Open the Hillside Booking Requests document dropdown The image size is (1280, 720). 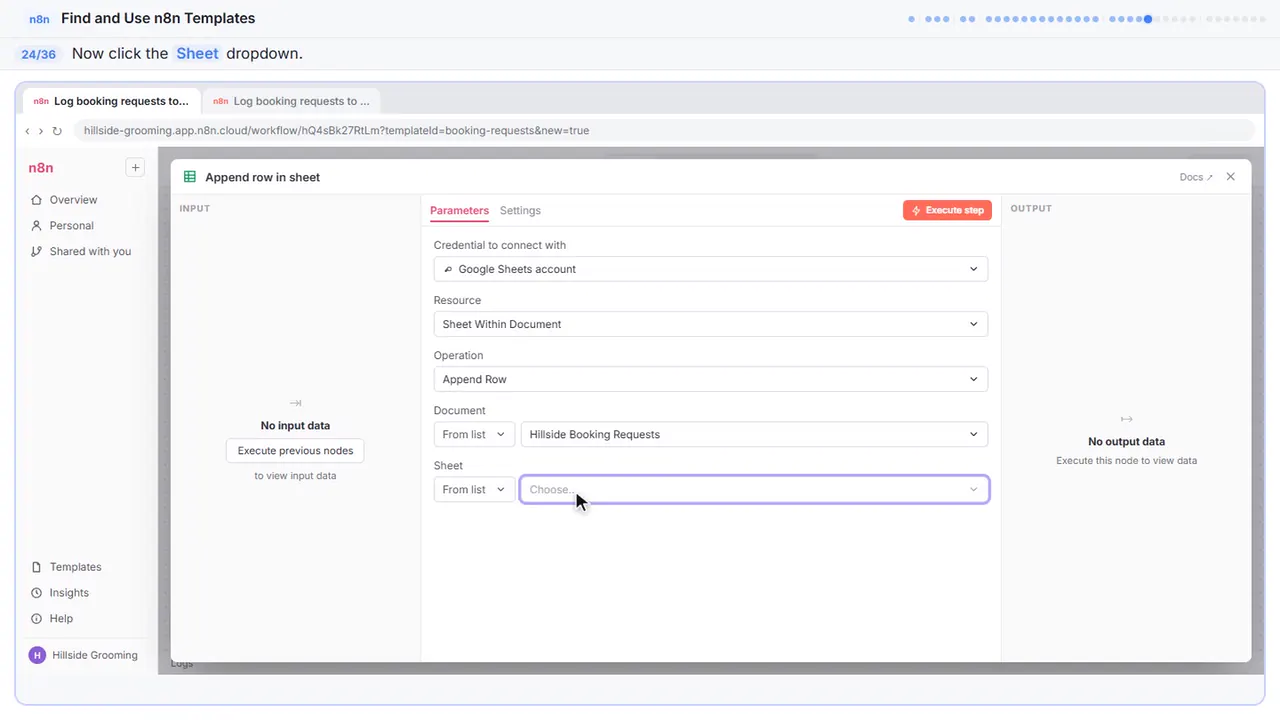click(x=754, y=434)
